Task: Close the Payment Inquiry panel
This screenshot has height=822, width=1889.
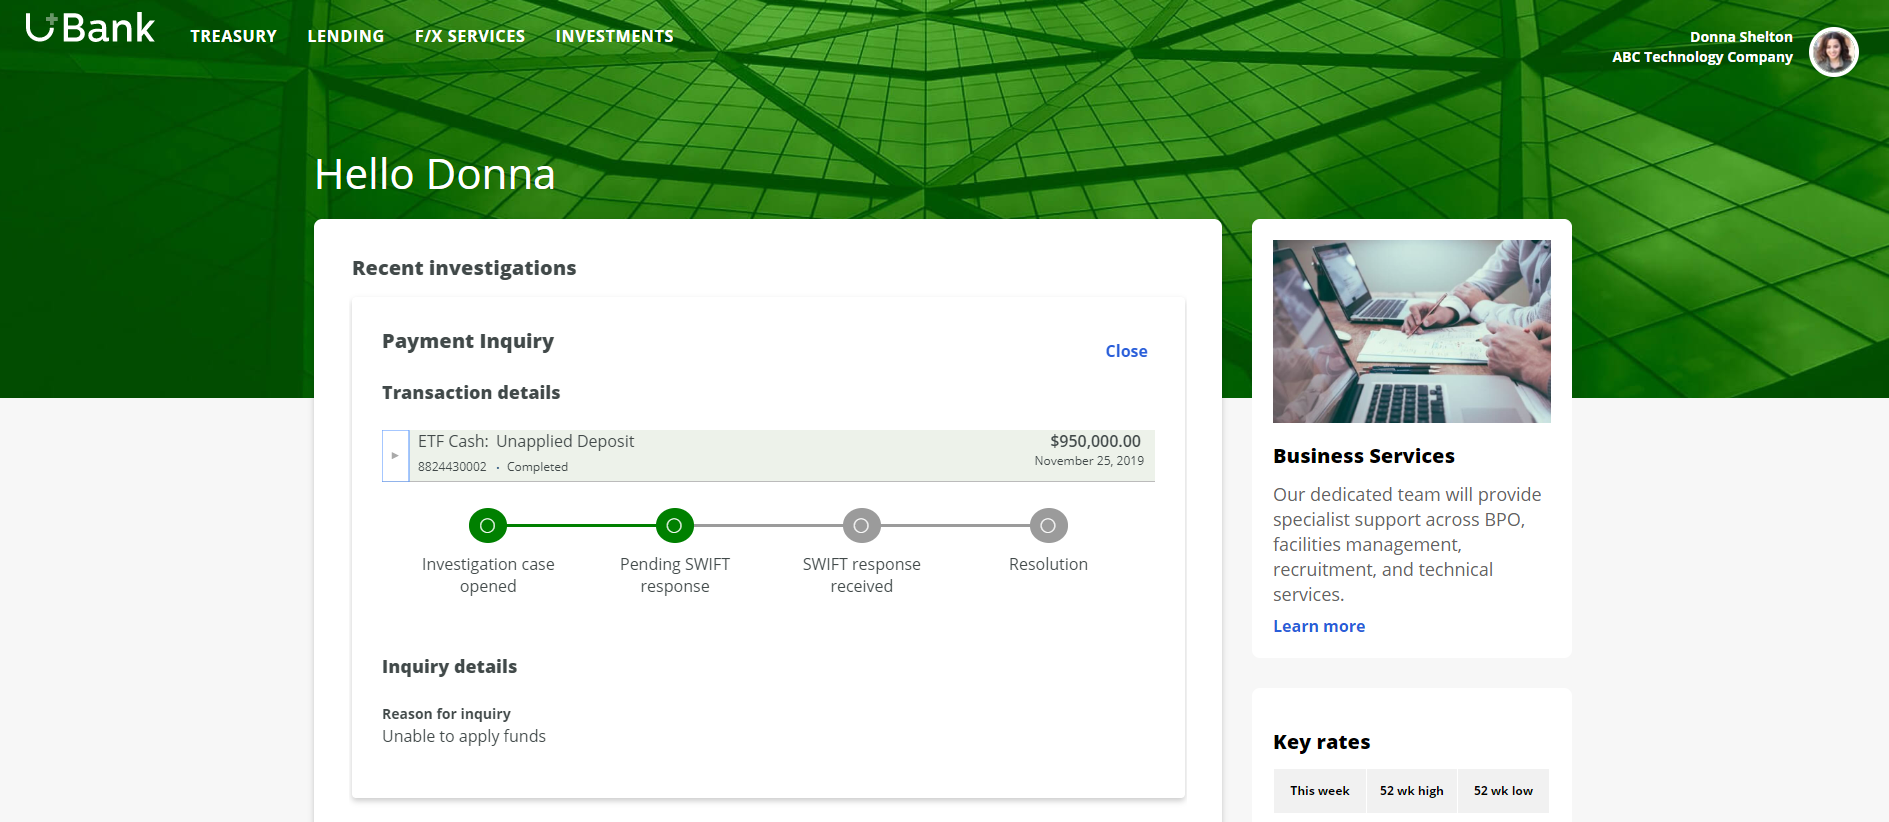Action: click(x=1126, y=351)
